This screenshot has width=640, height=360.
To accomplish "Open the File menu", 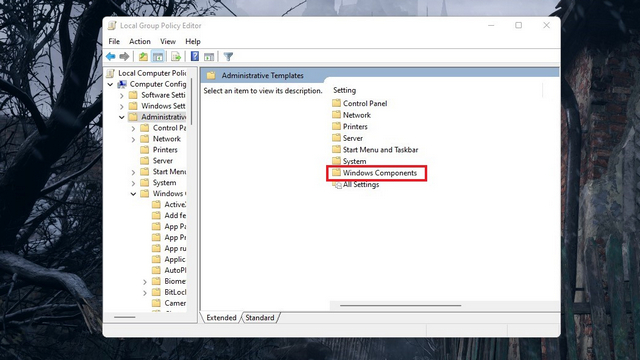I will 114,41.
